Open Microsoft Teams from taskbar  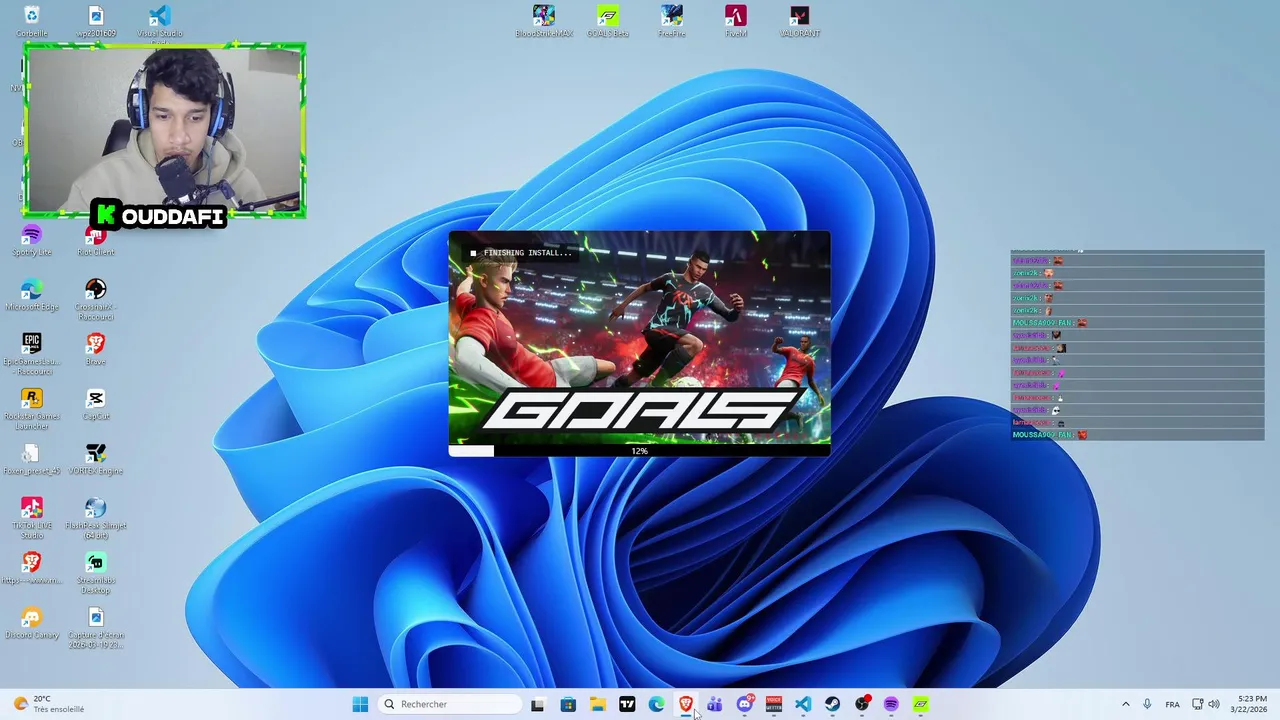click(715, 704)
